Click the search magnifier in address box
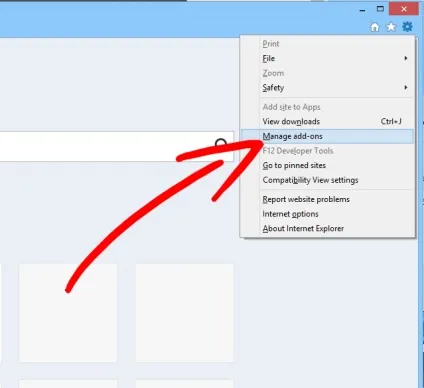The height and width of the screenshot is (388, 424). point(221,144)
